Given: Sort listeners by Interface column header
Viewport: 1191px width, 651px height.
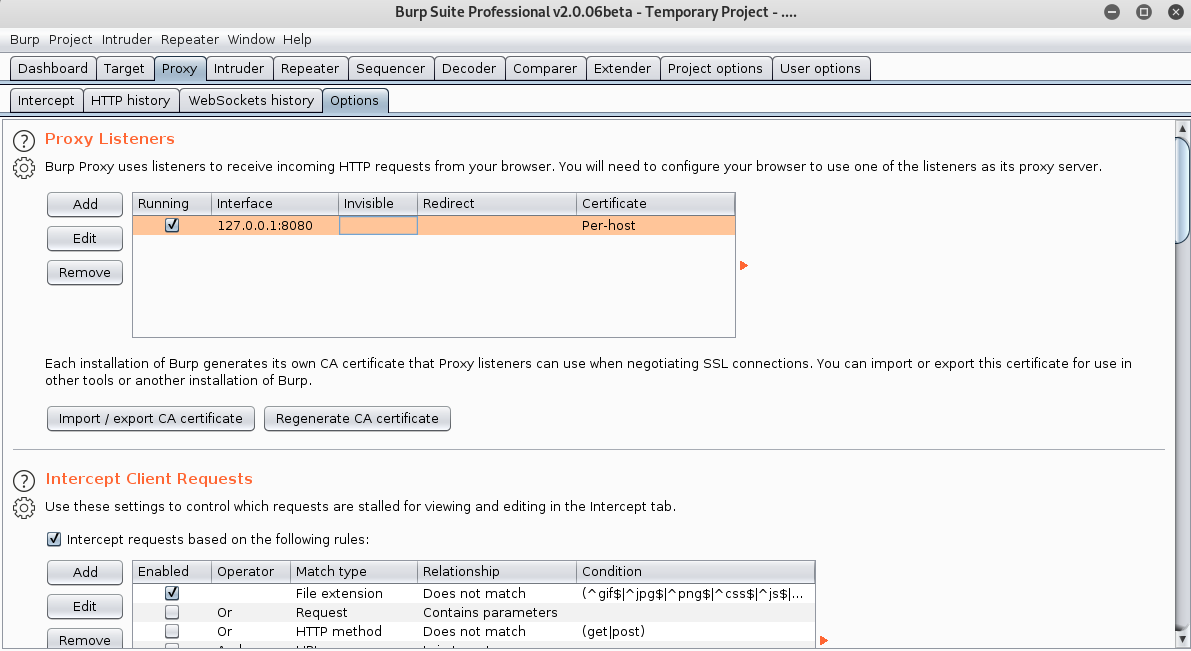Looking at the screenshot, I should pyautogui.click(x=275, y=204).
